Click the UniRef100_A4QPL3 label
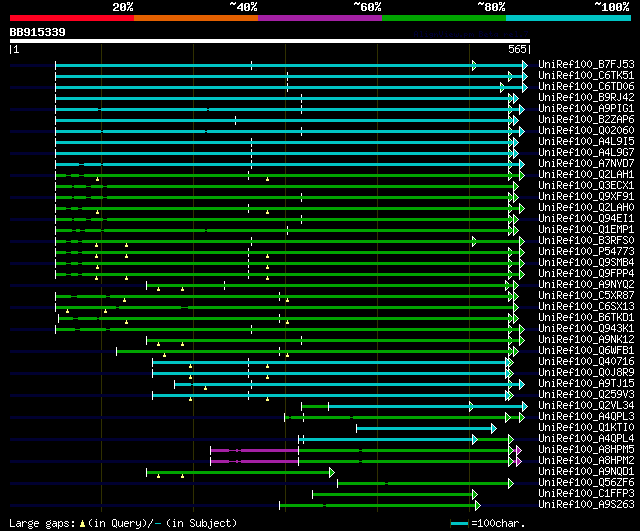640x531 pixels. (x=586, y=417)
